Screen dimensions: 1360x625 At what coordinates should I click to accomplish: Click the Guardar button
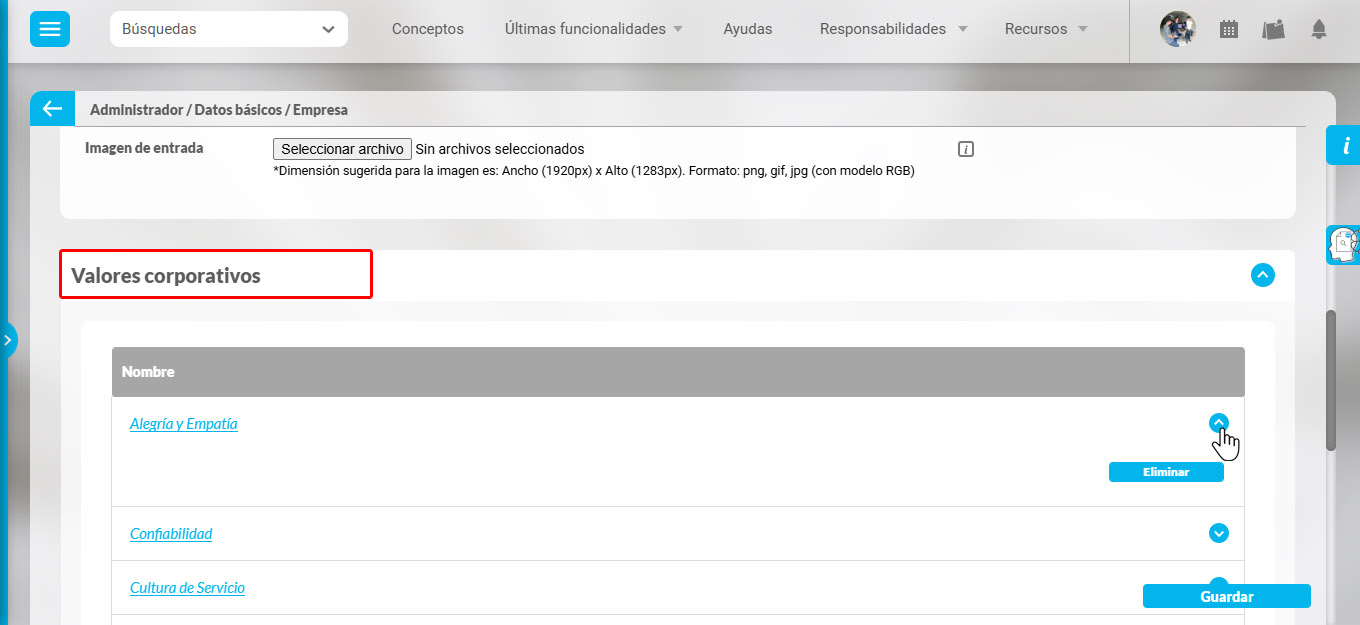click(x=1226, y=596)
